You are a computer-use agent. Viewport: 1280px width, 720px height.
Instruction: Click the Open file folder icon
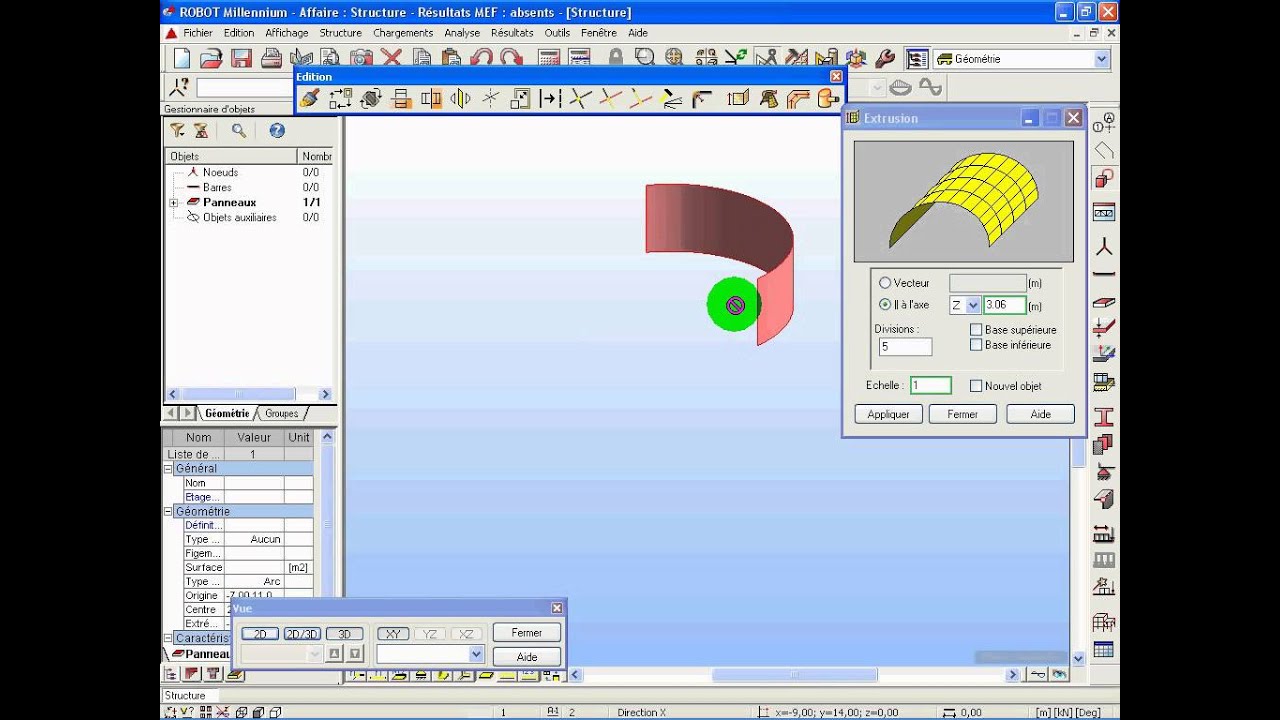click(211, 59)
